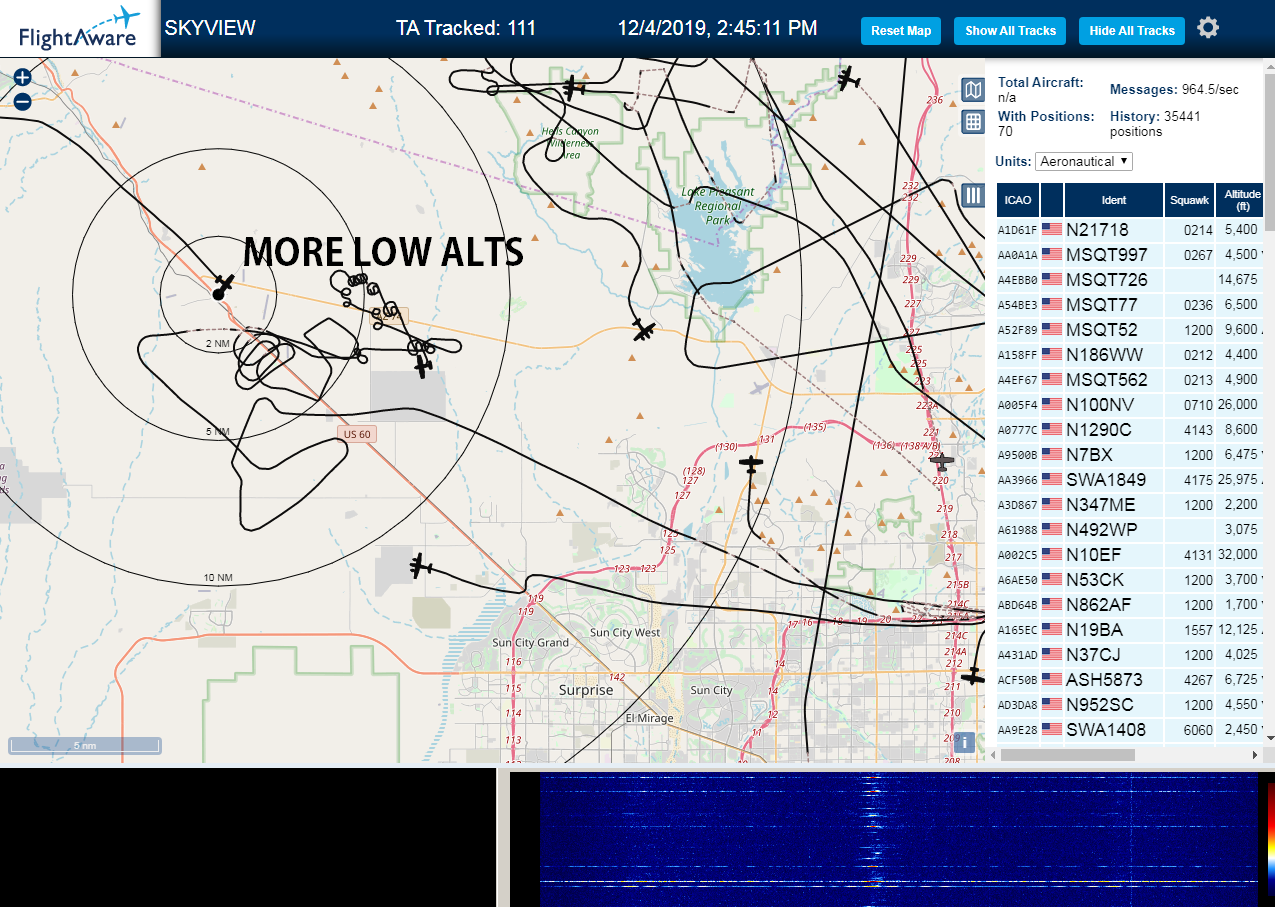This screenshot has width=1275, height=907.
Task: Sort table by ICAO column
Action: (x=1018, y=200)
